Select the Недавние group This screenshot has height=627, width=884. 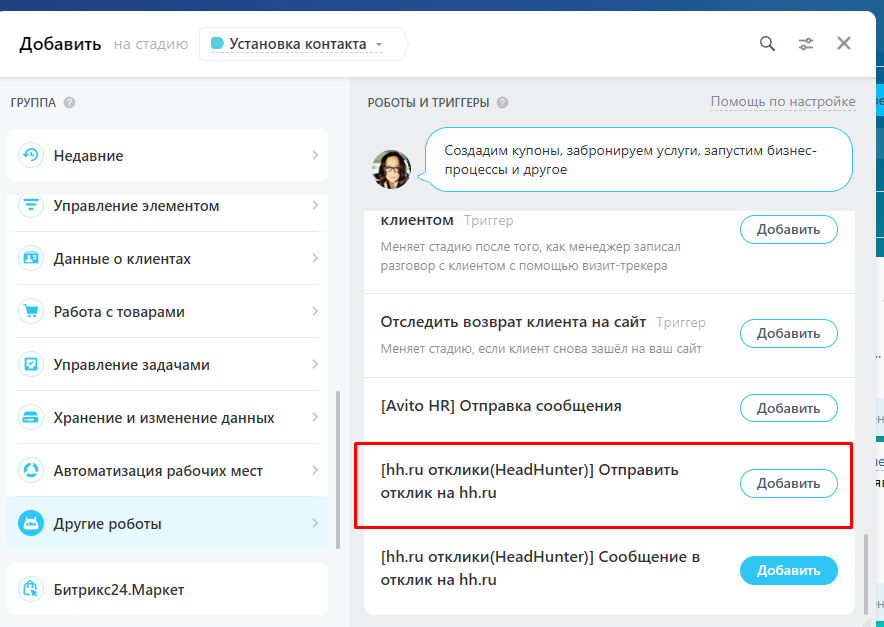pyautogui.click(x=167, y=155)
